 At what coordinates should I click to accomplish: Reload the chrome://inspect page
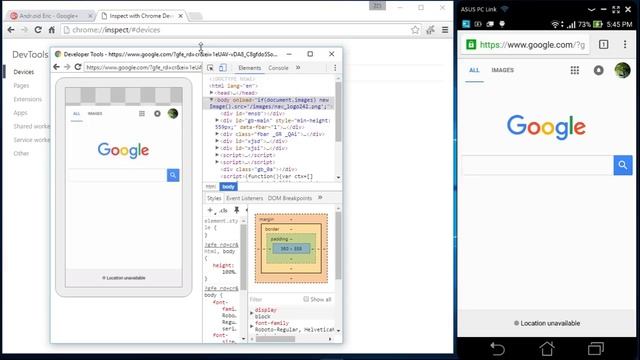click(38, 30)
